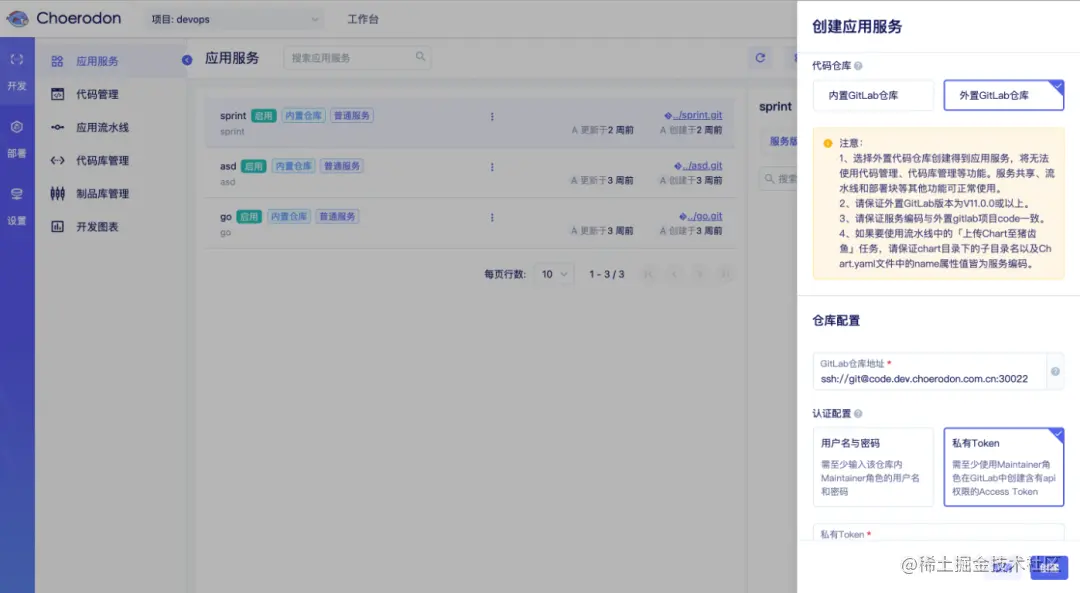Click the 启用 tag on sprint row
The height and width of the screenshot is (593, 1080).
pyautogui.click(x=264, y=116)
